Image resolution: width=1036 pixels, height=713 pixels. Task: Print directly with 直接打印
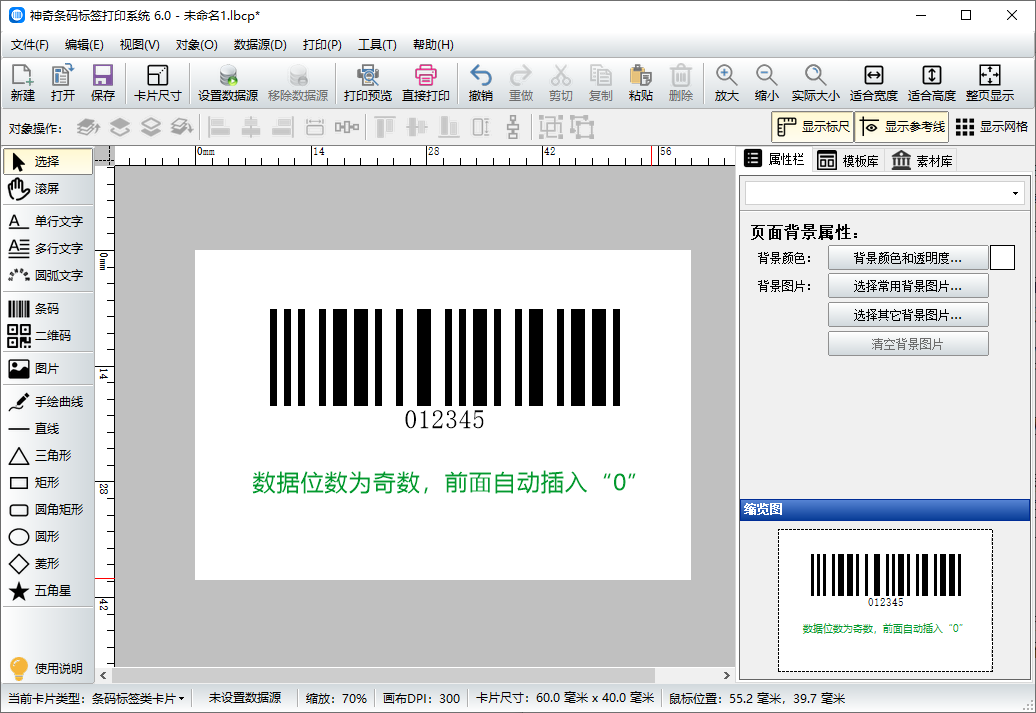click(426, 83)
